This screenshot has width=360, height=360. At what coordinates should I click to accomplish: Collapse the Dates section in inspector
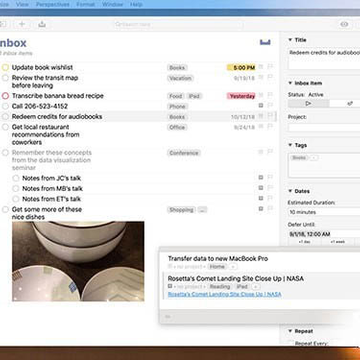pyautogui.click(x=290, y=191)
